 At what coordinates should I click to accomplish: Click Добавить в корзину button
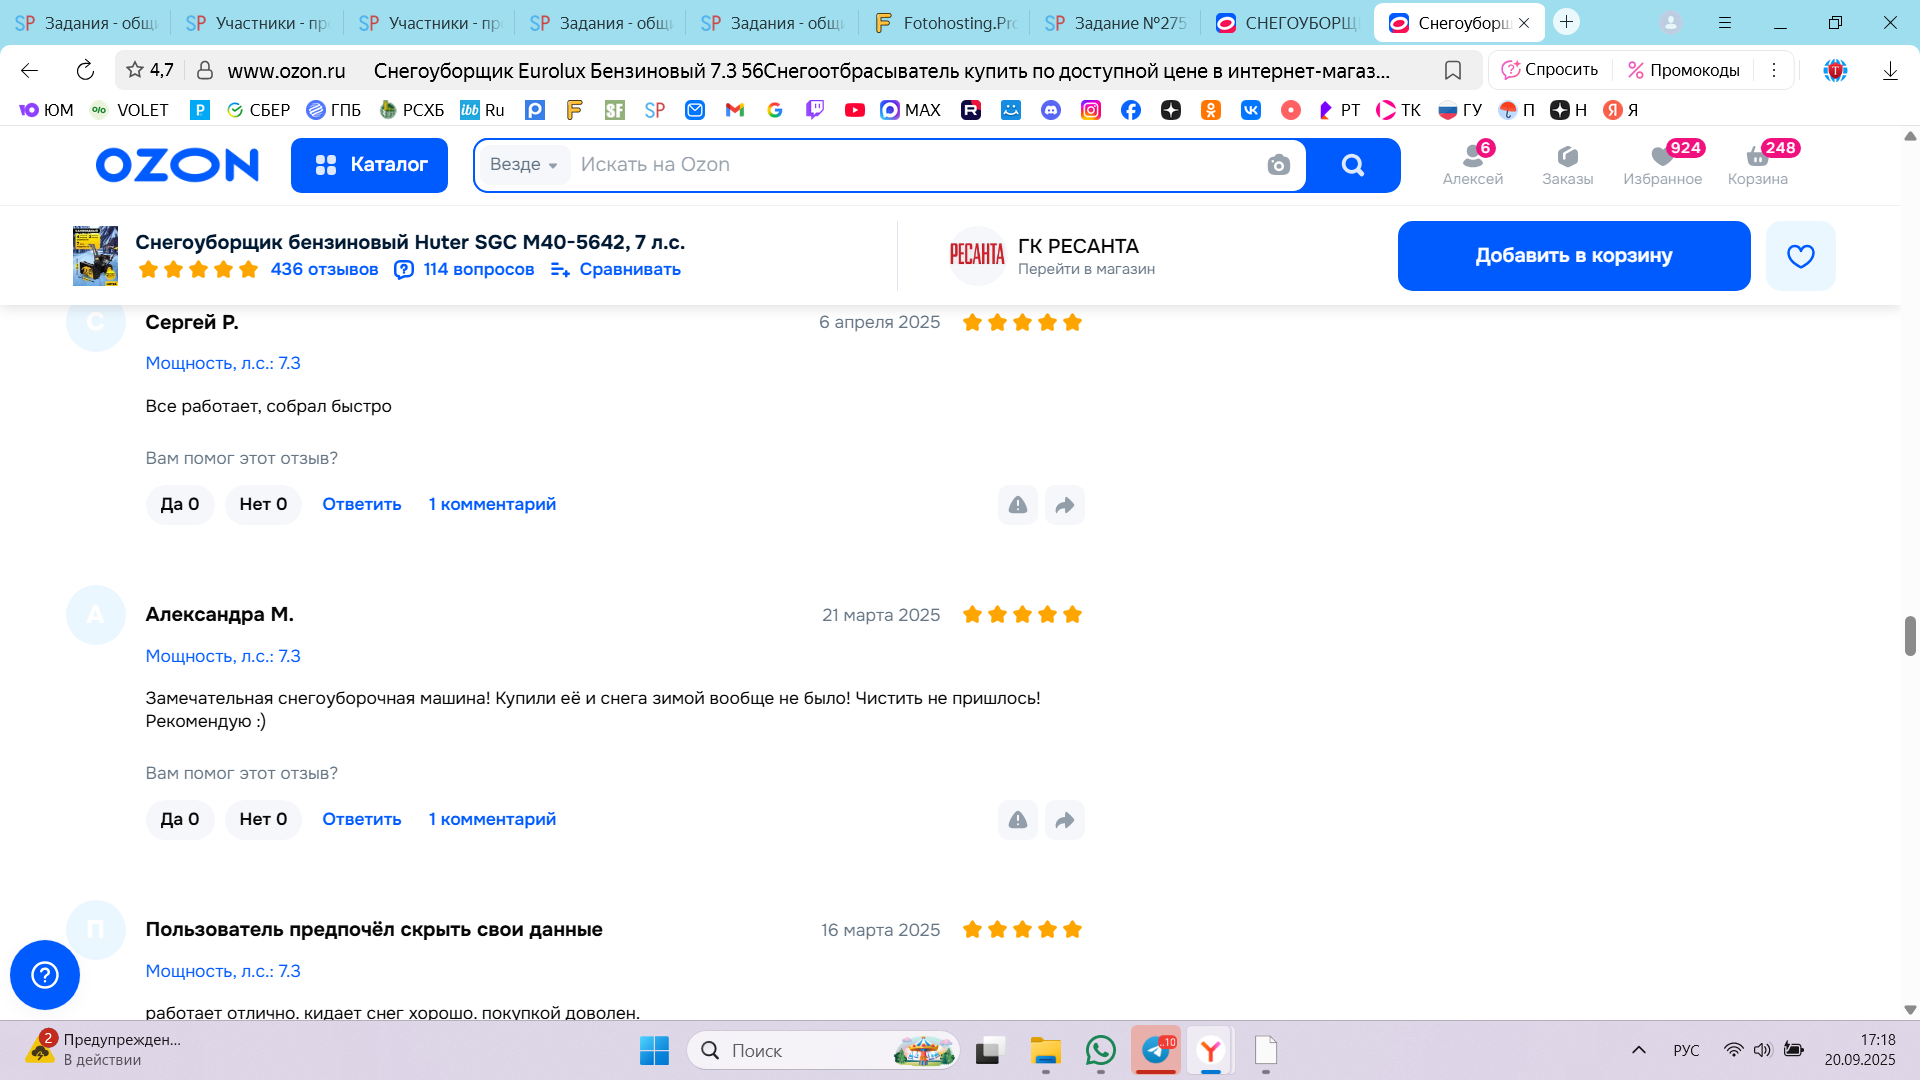pyautogui.click(x=1573, y=256)
